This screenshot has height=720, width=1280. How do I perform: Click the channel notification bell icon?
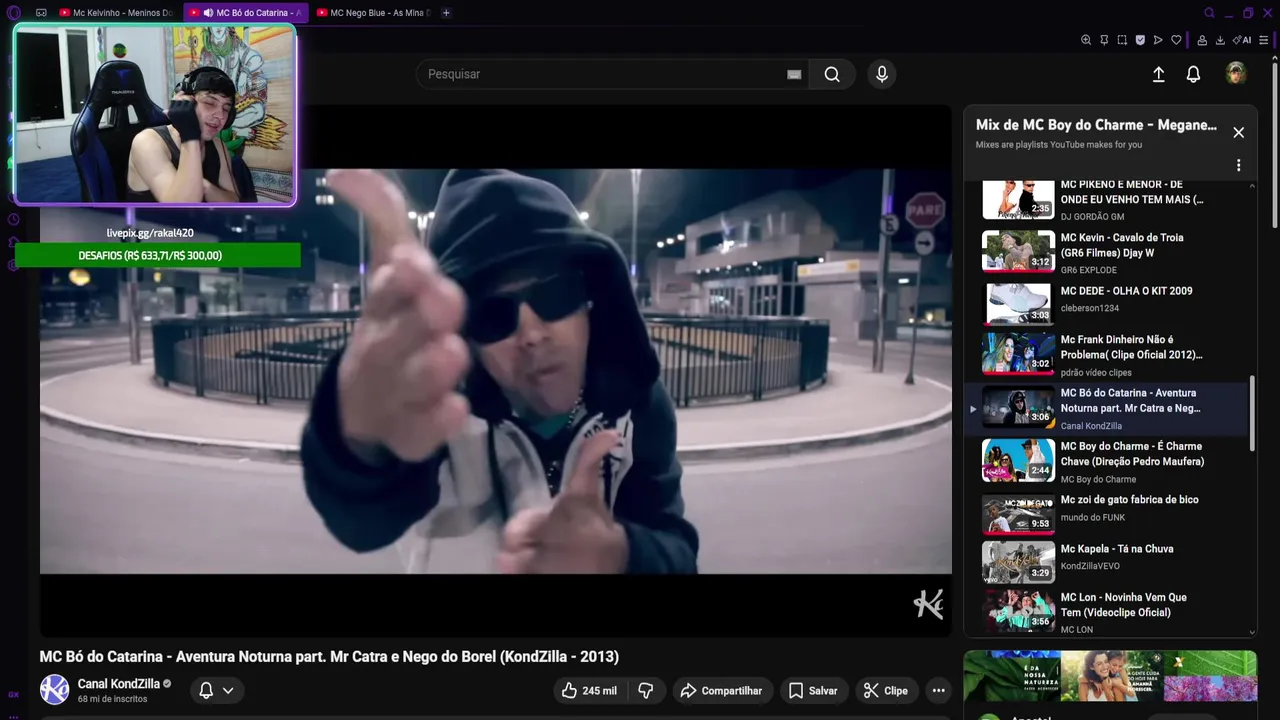[x=206, y=690]
